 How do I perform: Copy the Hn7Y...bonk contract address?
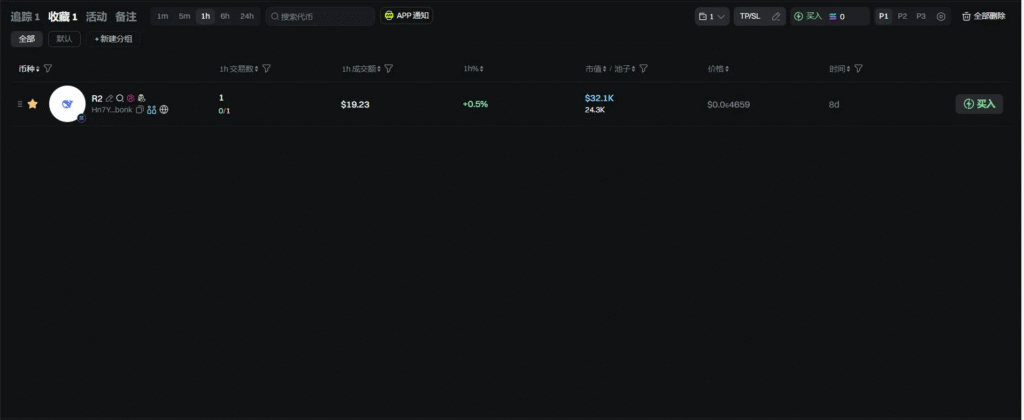(140, 110)
